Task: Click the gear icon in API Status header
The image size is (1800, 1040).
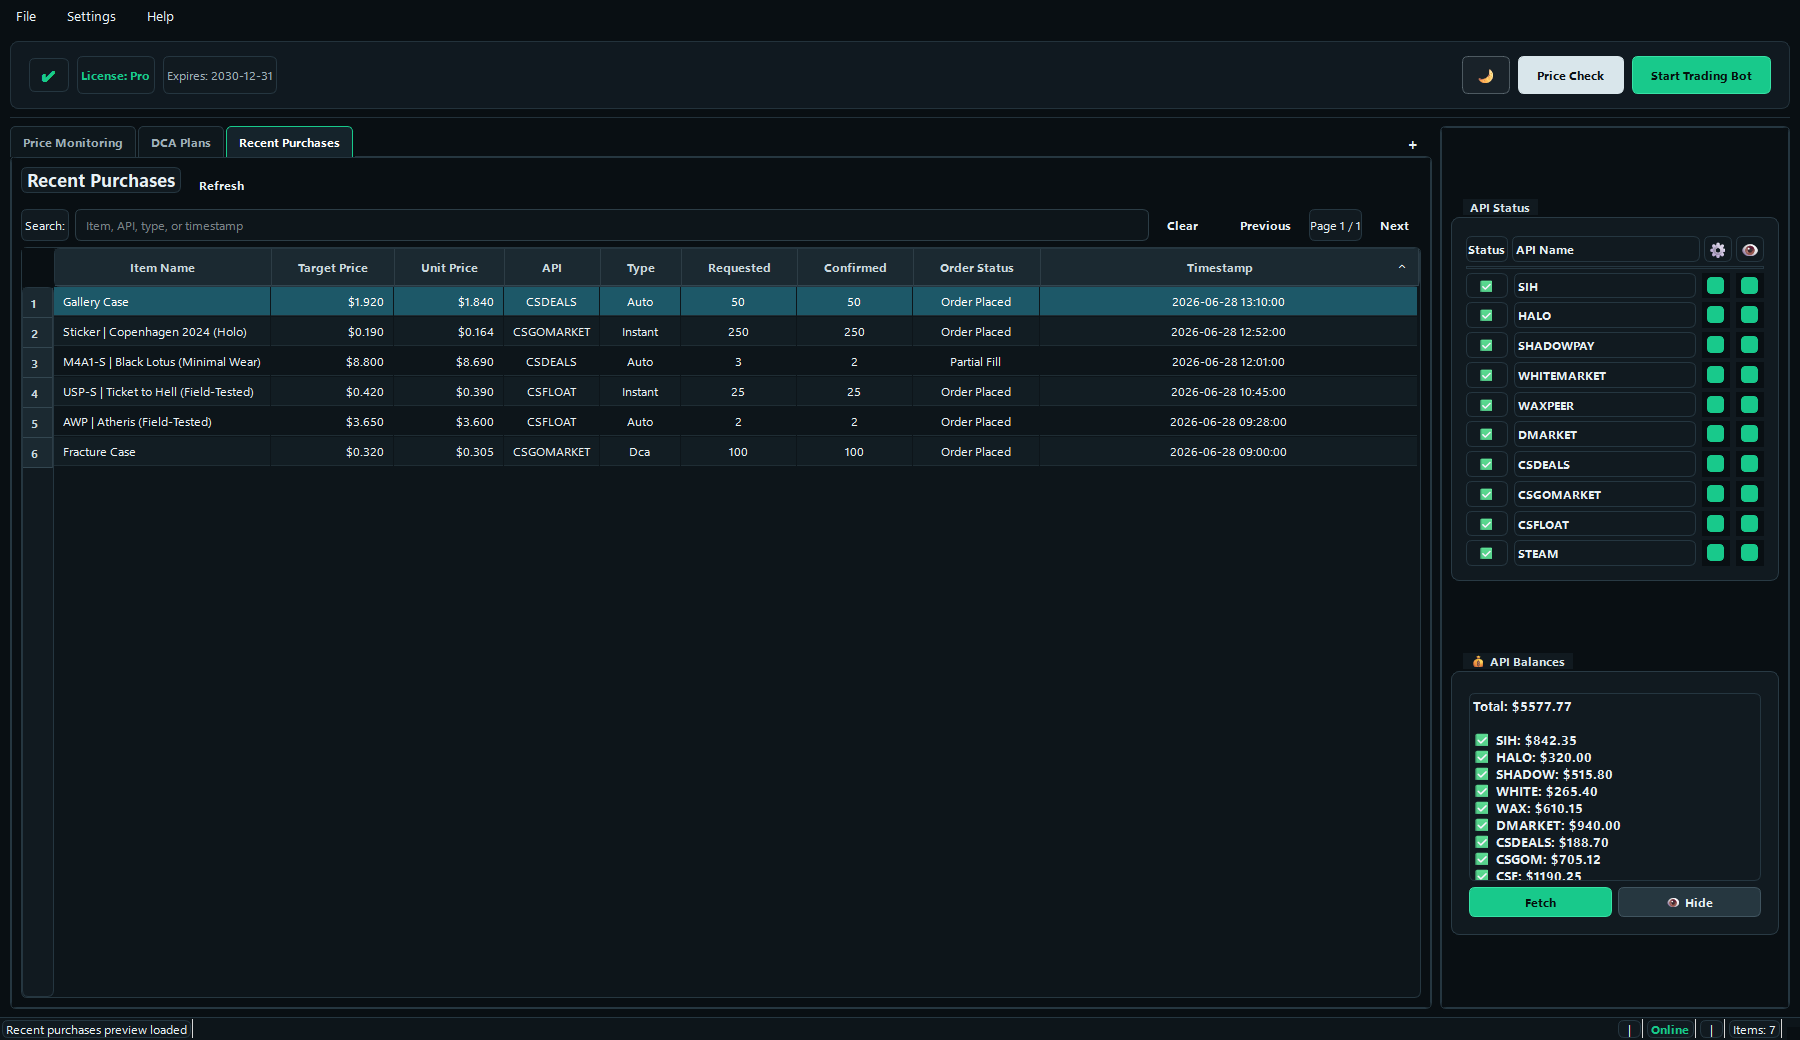Action: point(1718,250)
